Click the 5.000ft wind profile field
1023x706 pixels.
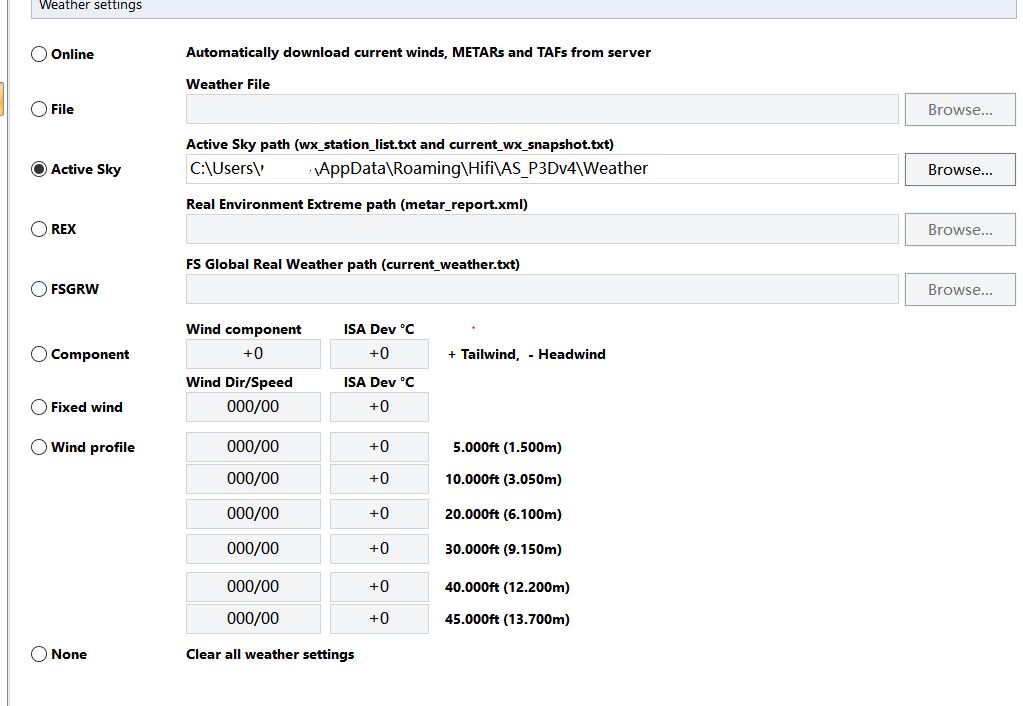tap(253, 447)
